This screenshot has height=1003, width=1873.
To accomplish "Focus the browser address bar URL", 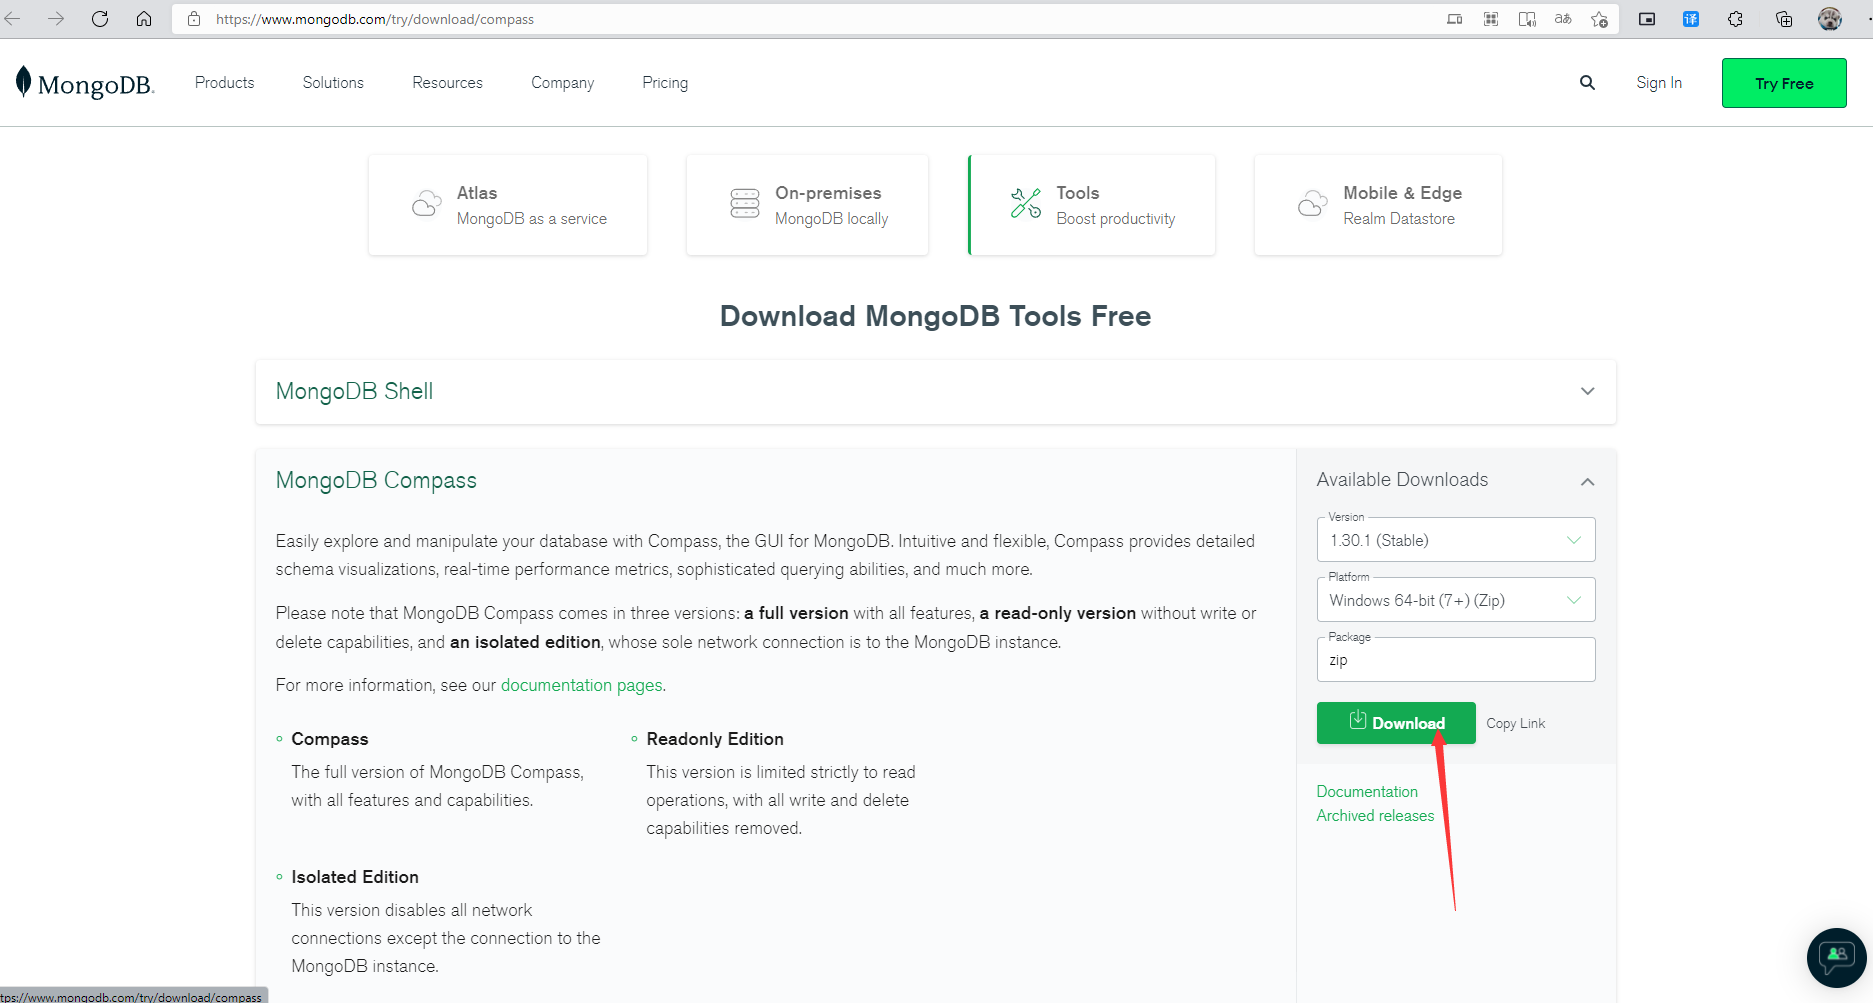I will tap(375, 19).
